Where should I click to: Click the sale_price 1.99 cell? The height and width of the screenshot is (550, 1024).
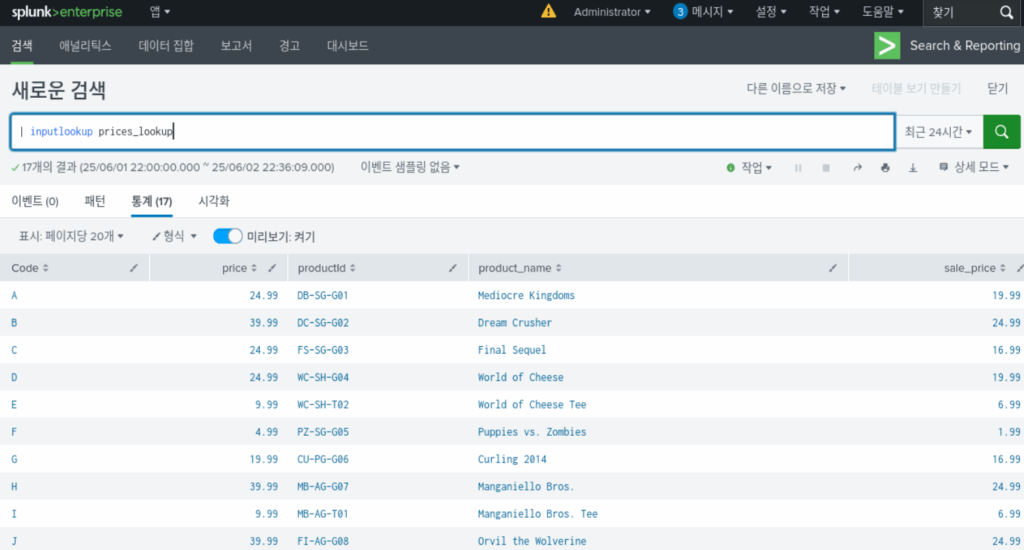click(x=1009, y=432)
